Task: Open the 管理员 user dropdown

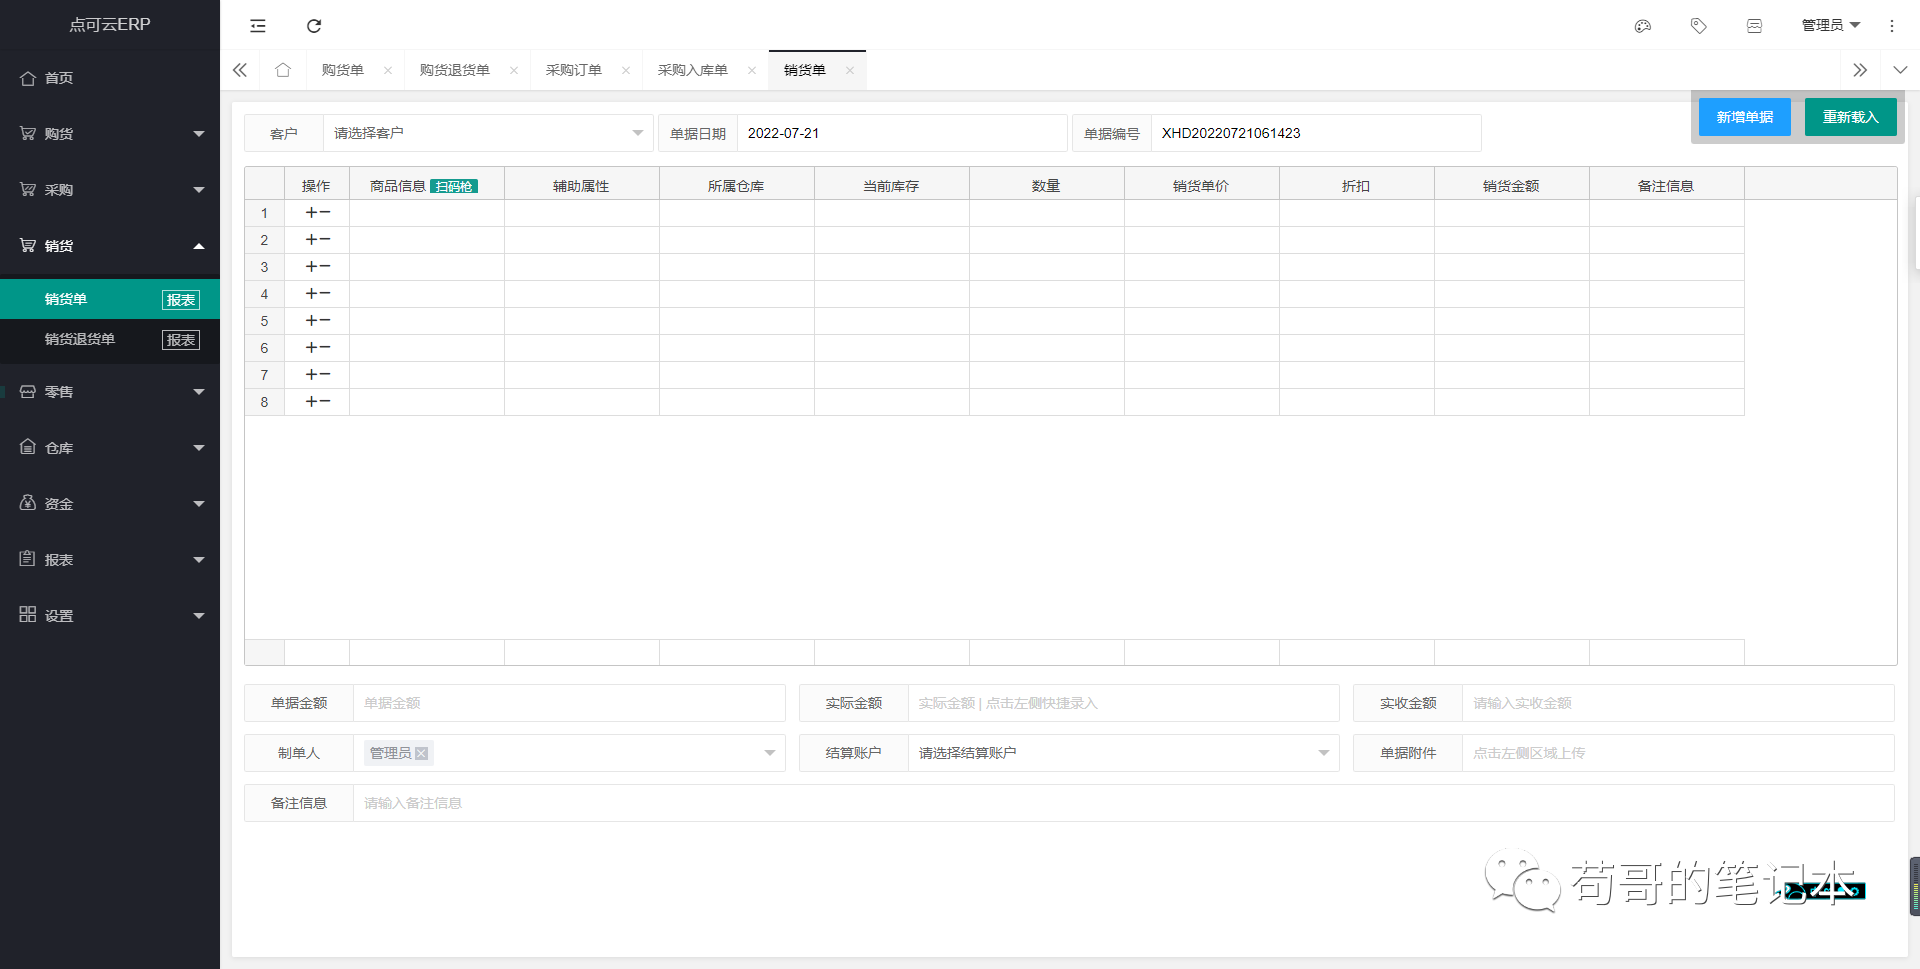Action: 1831,26
